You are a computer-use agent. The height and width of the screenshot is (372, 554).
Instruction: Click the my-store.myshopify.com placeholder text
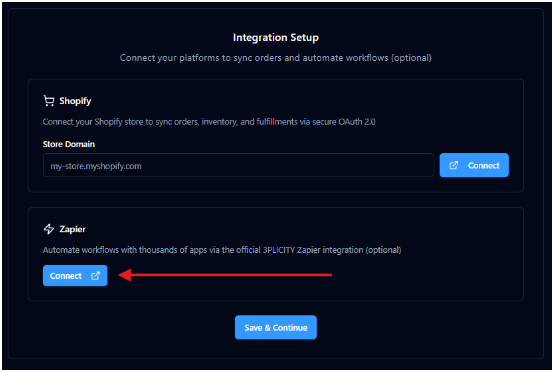(x=96, y=166)
